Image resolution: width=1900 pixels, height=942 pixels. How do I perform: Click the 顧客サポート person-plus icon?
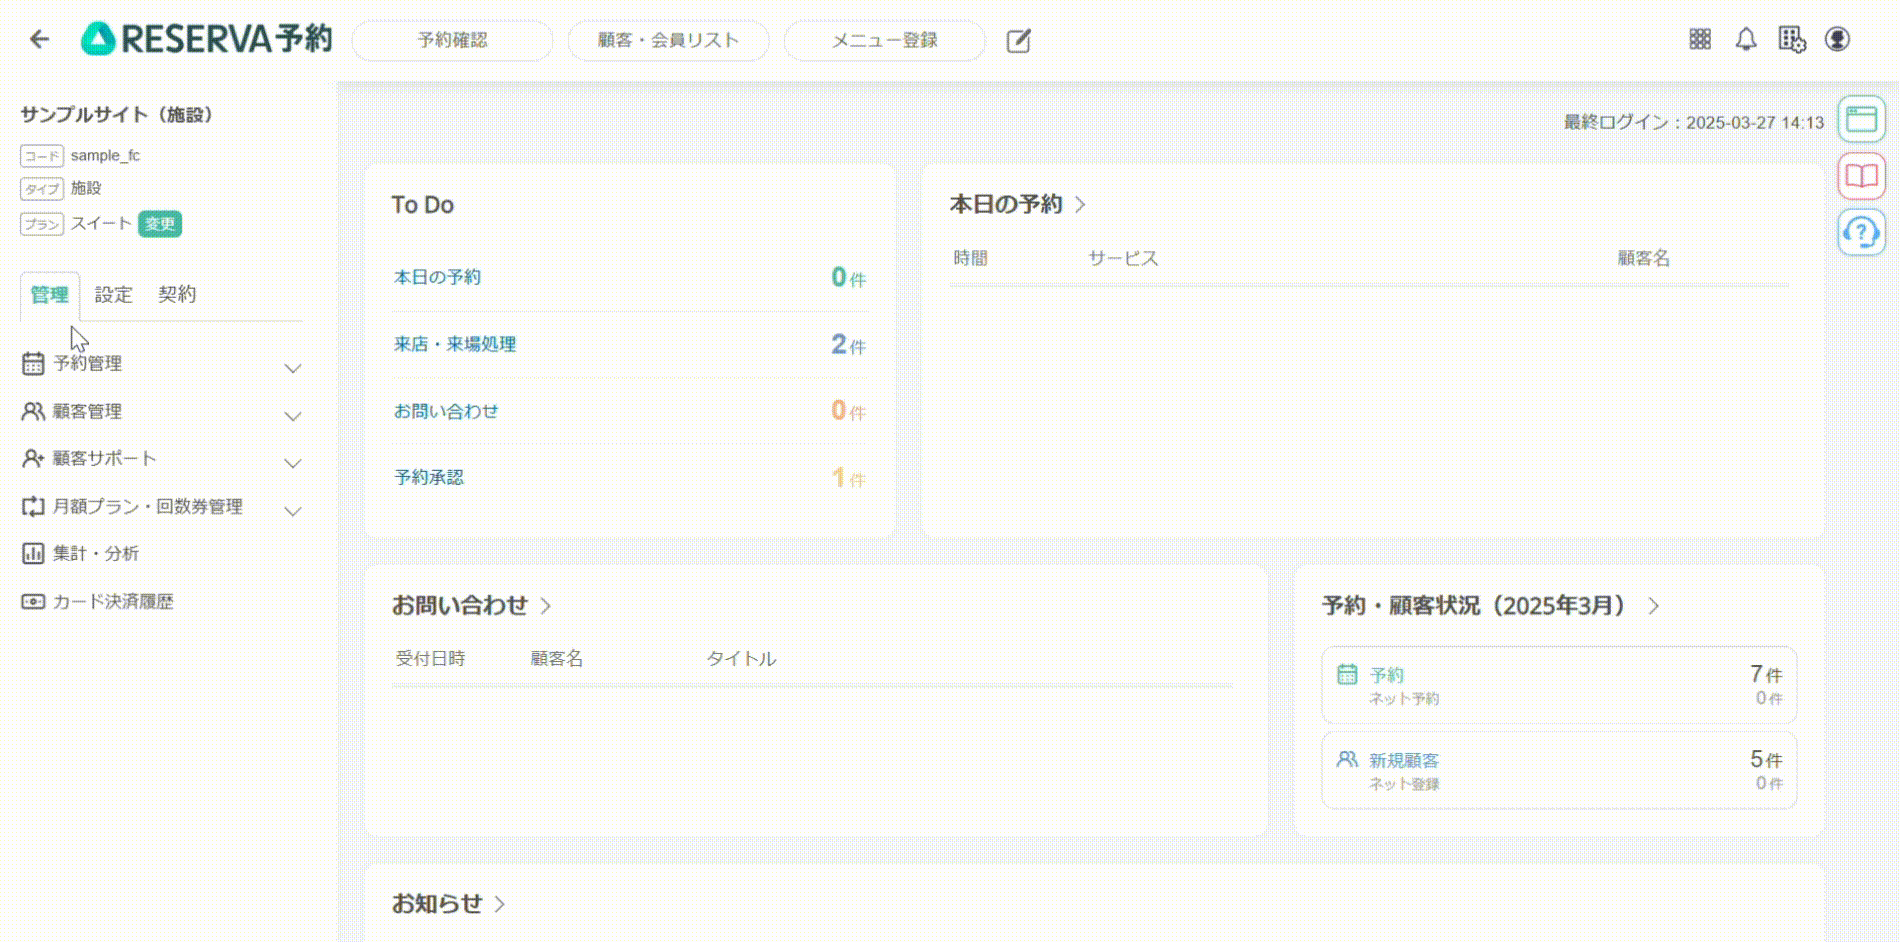(x=33, y=458)
